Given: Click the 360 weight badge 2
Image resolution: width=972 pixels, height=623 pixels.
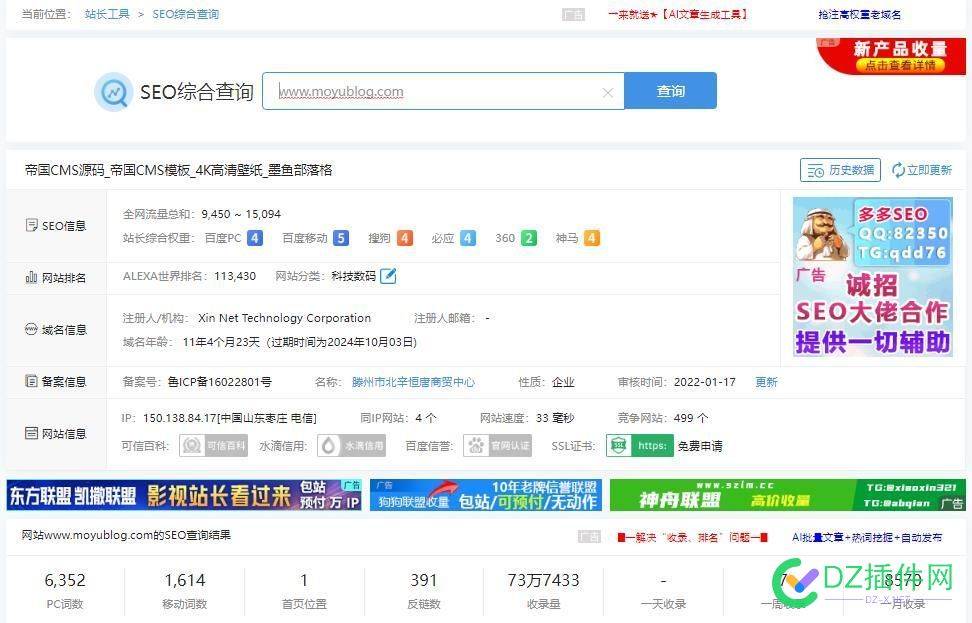Looking at the screenshot, I should pyautogui.click(x=529, y=238).
